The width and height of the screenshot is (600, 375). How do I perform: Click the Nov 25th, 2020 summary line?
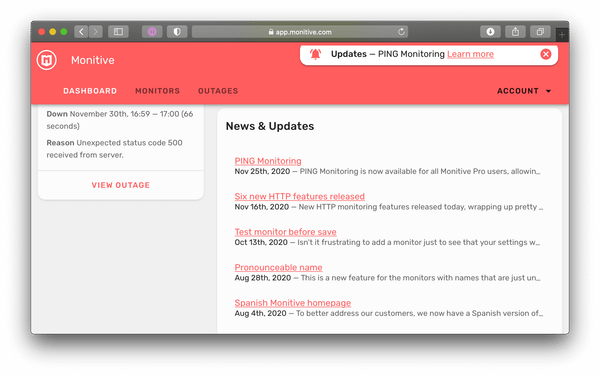(387, 171)
